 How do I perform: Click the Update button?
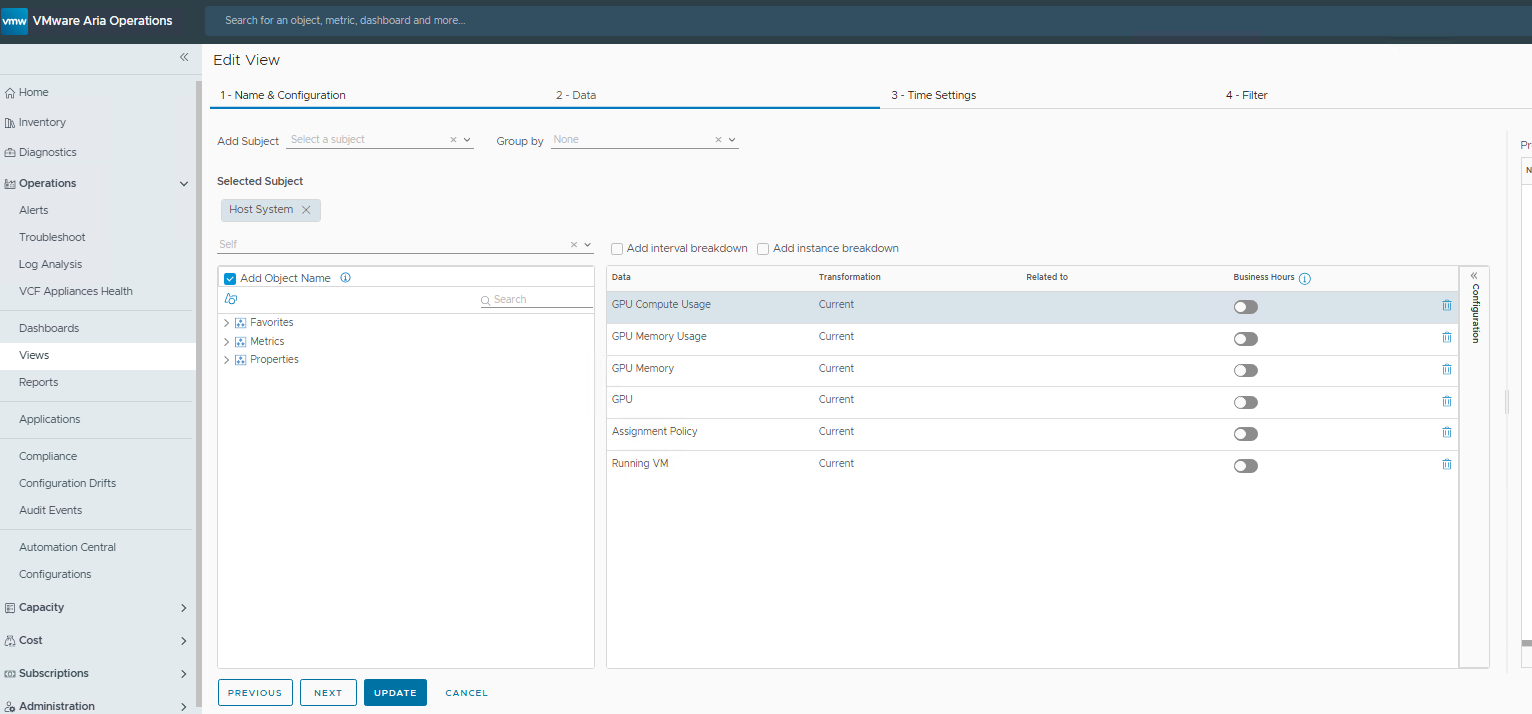[x=395, y=693]
